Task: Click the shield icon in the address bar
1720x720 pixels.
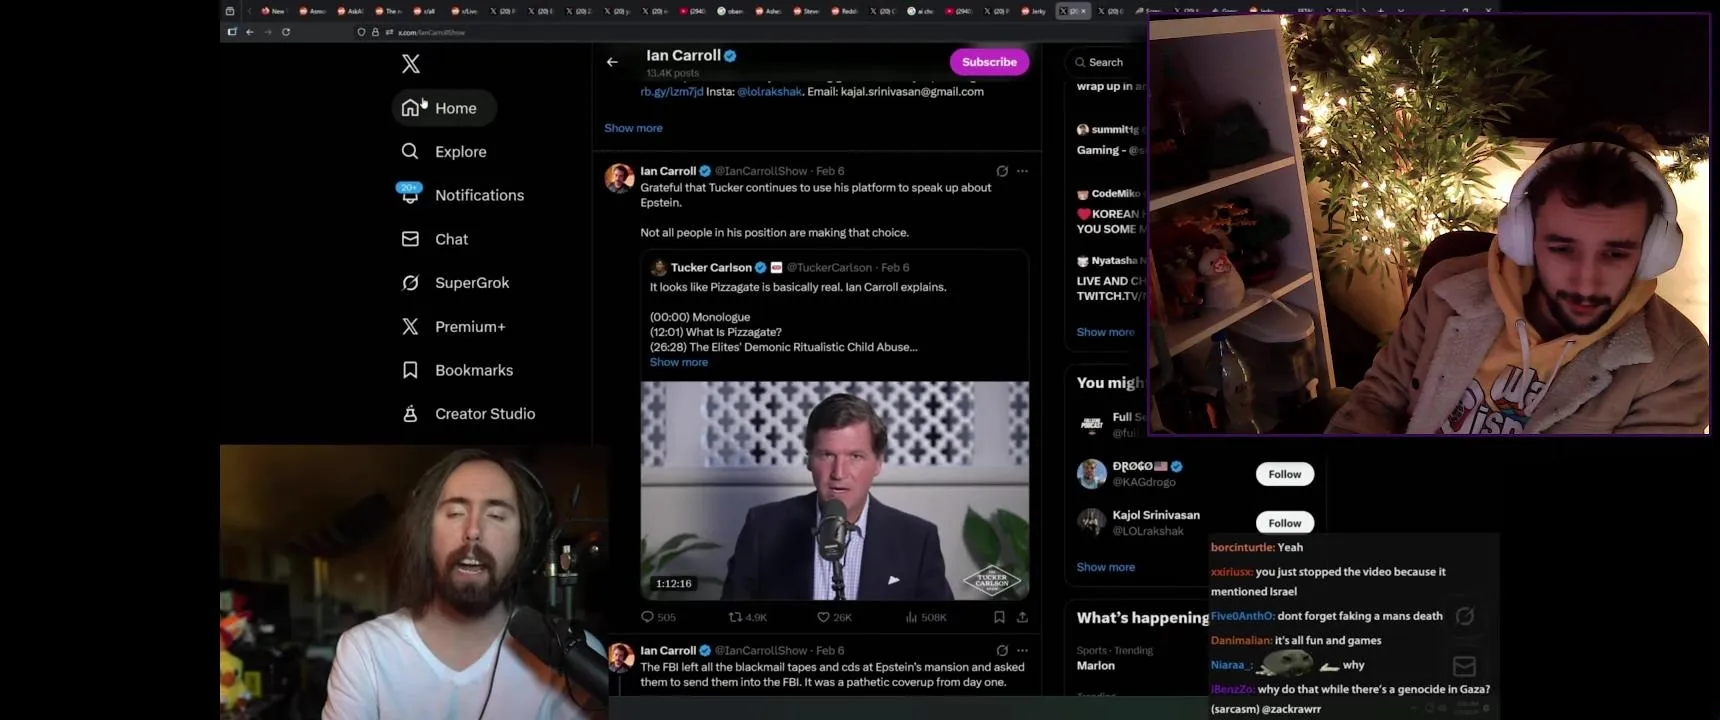Action: 361,32
